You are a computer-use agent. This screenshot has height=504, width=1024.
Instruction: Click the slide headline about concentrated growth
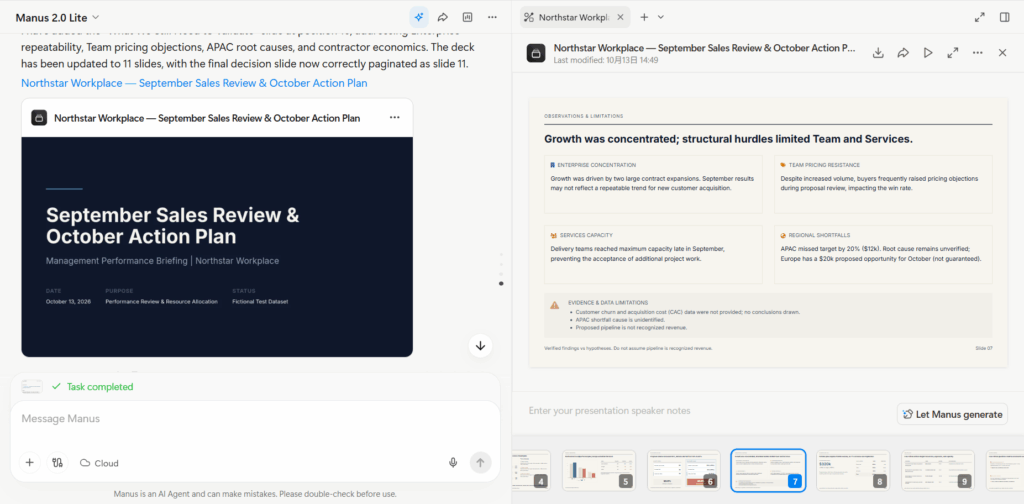[728, 139]
